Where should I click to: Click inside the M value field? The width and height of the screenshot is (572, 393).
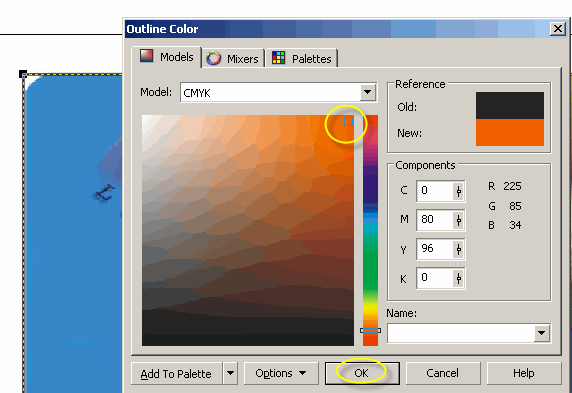pyautogui.click(x=435, y=220)
